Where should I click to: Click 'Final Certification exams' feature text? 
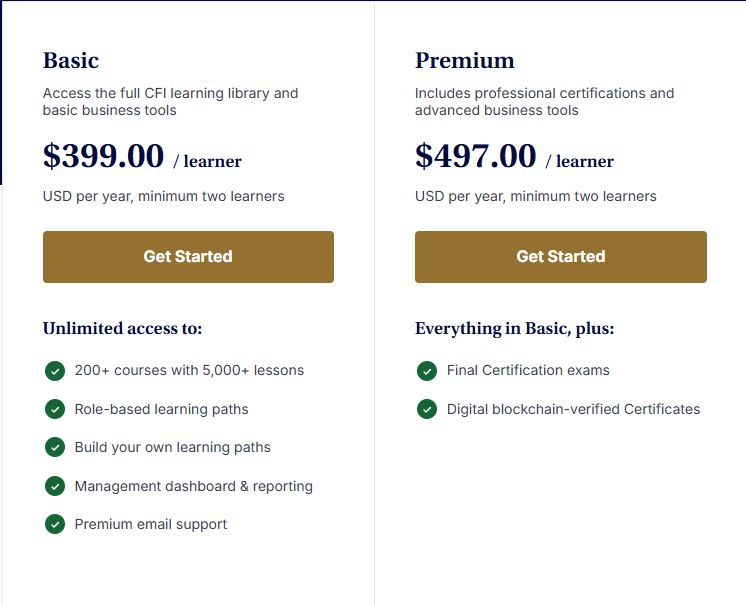[528, 370]
